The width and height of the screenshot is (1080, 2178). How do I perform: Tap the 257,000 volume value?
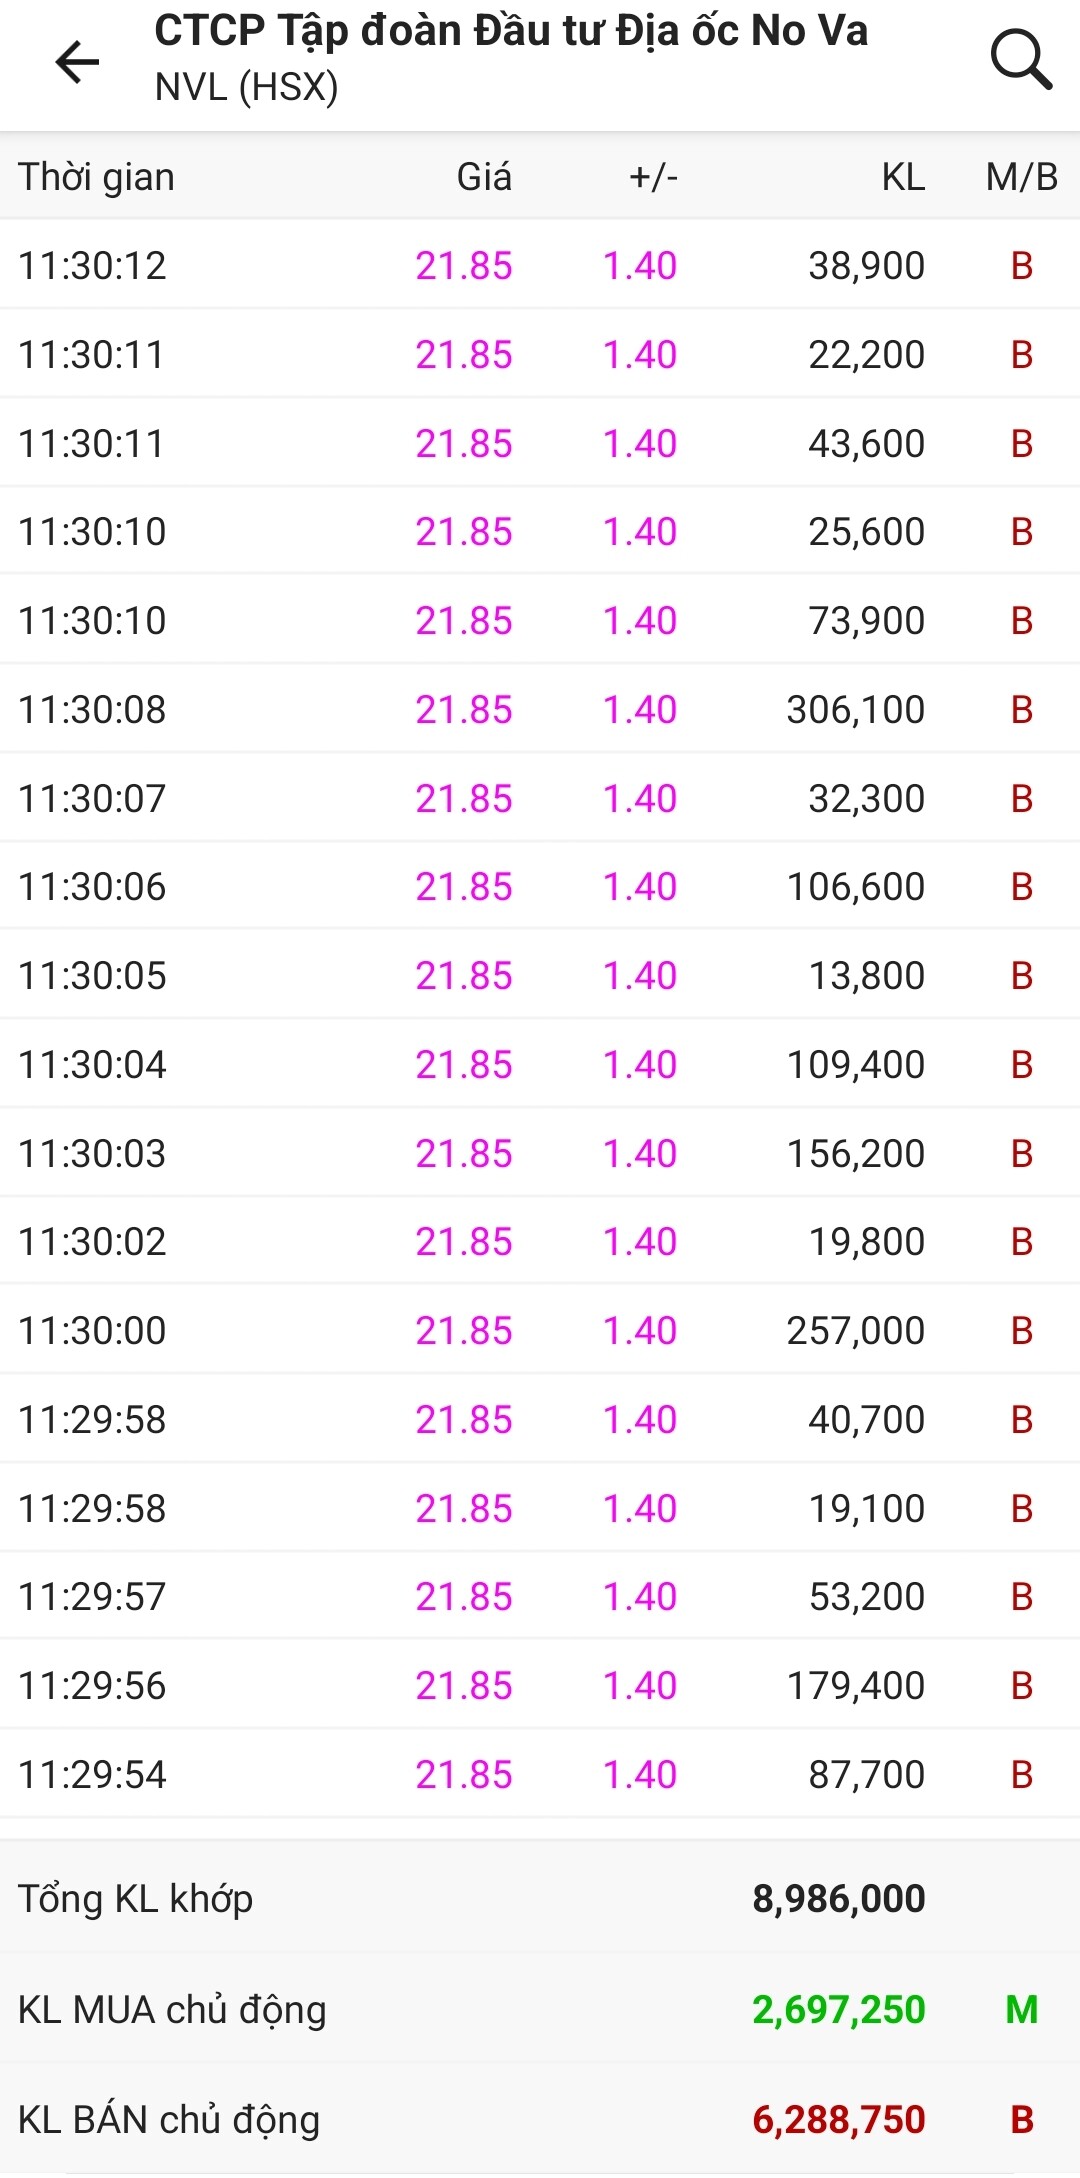[855, 1331]
